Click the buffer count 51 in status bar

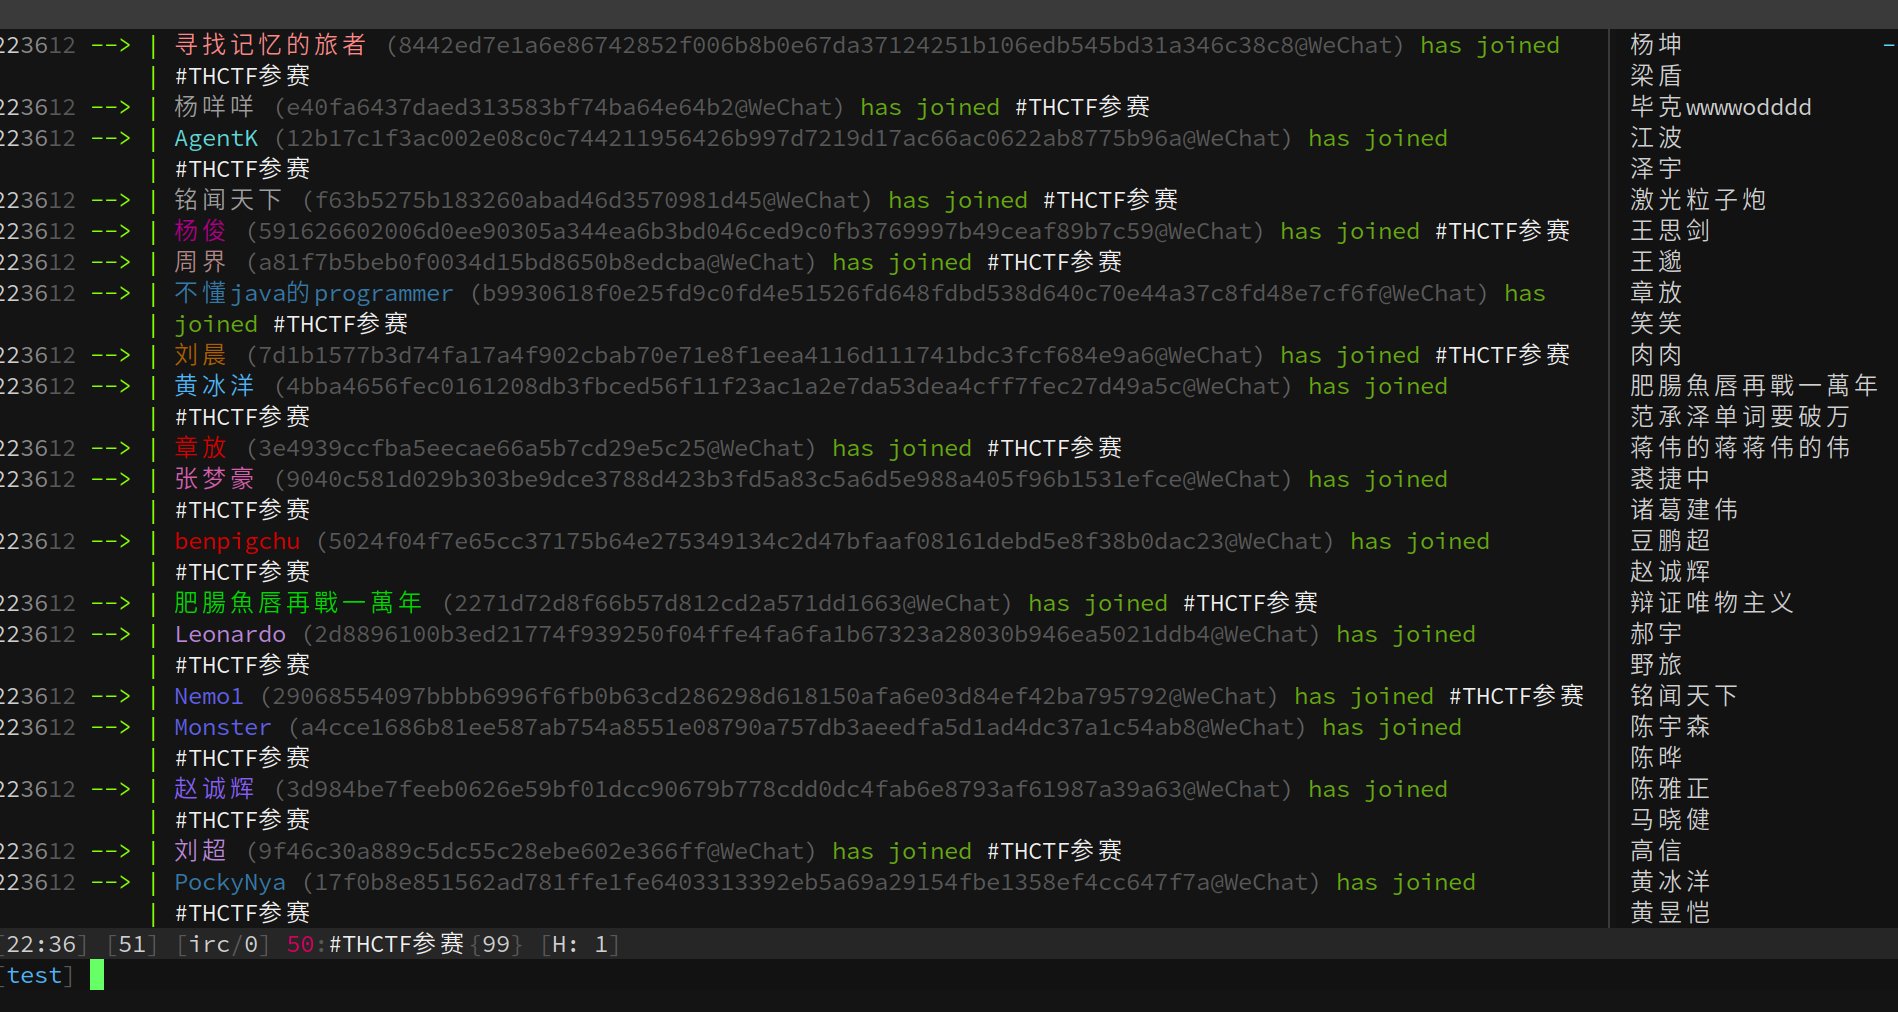(x=132, y=944)
